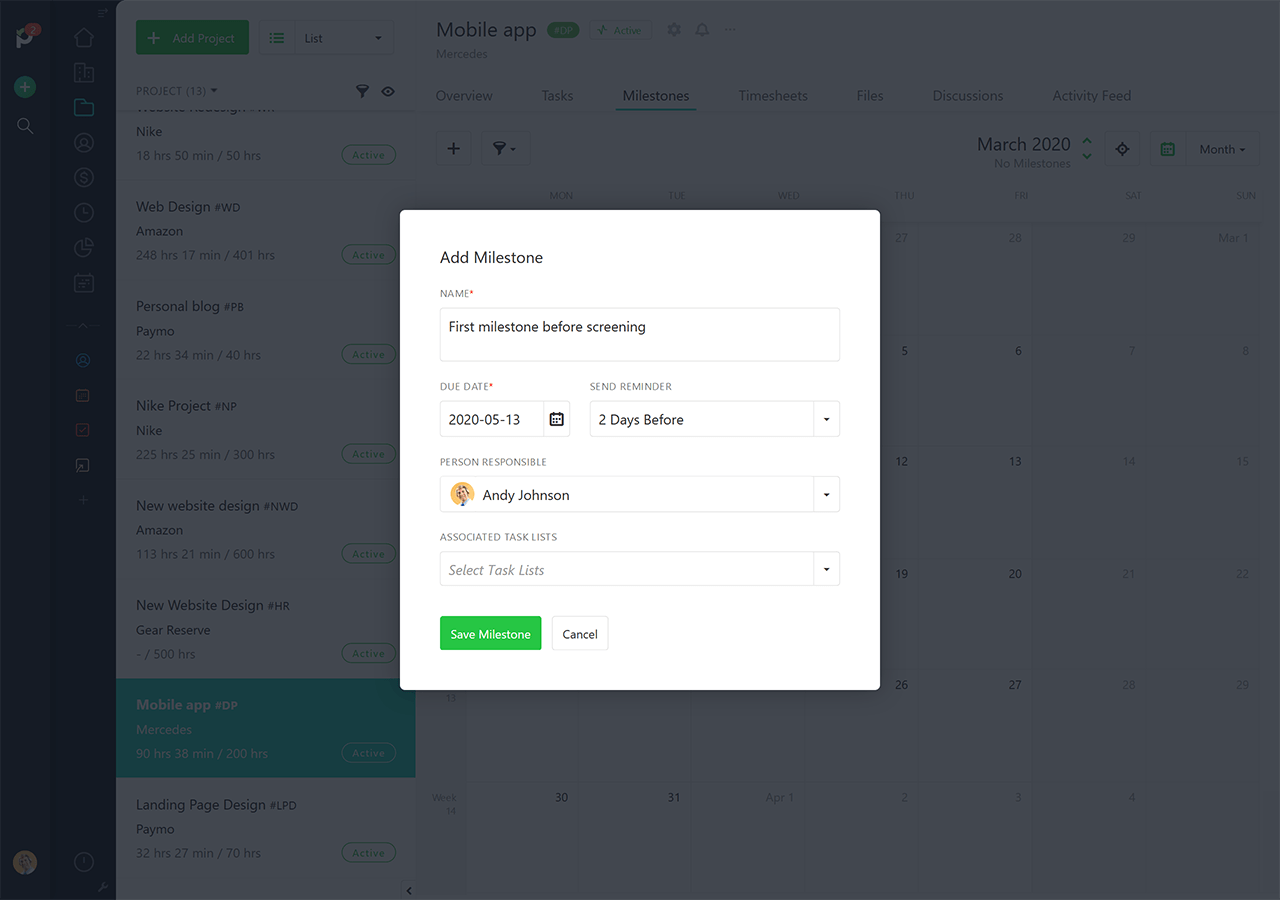
Task: Open the Discussions tab
Action: 968,96
